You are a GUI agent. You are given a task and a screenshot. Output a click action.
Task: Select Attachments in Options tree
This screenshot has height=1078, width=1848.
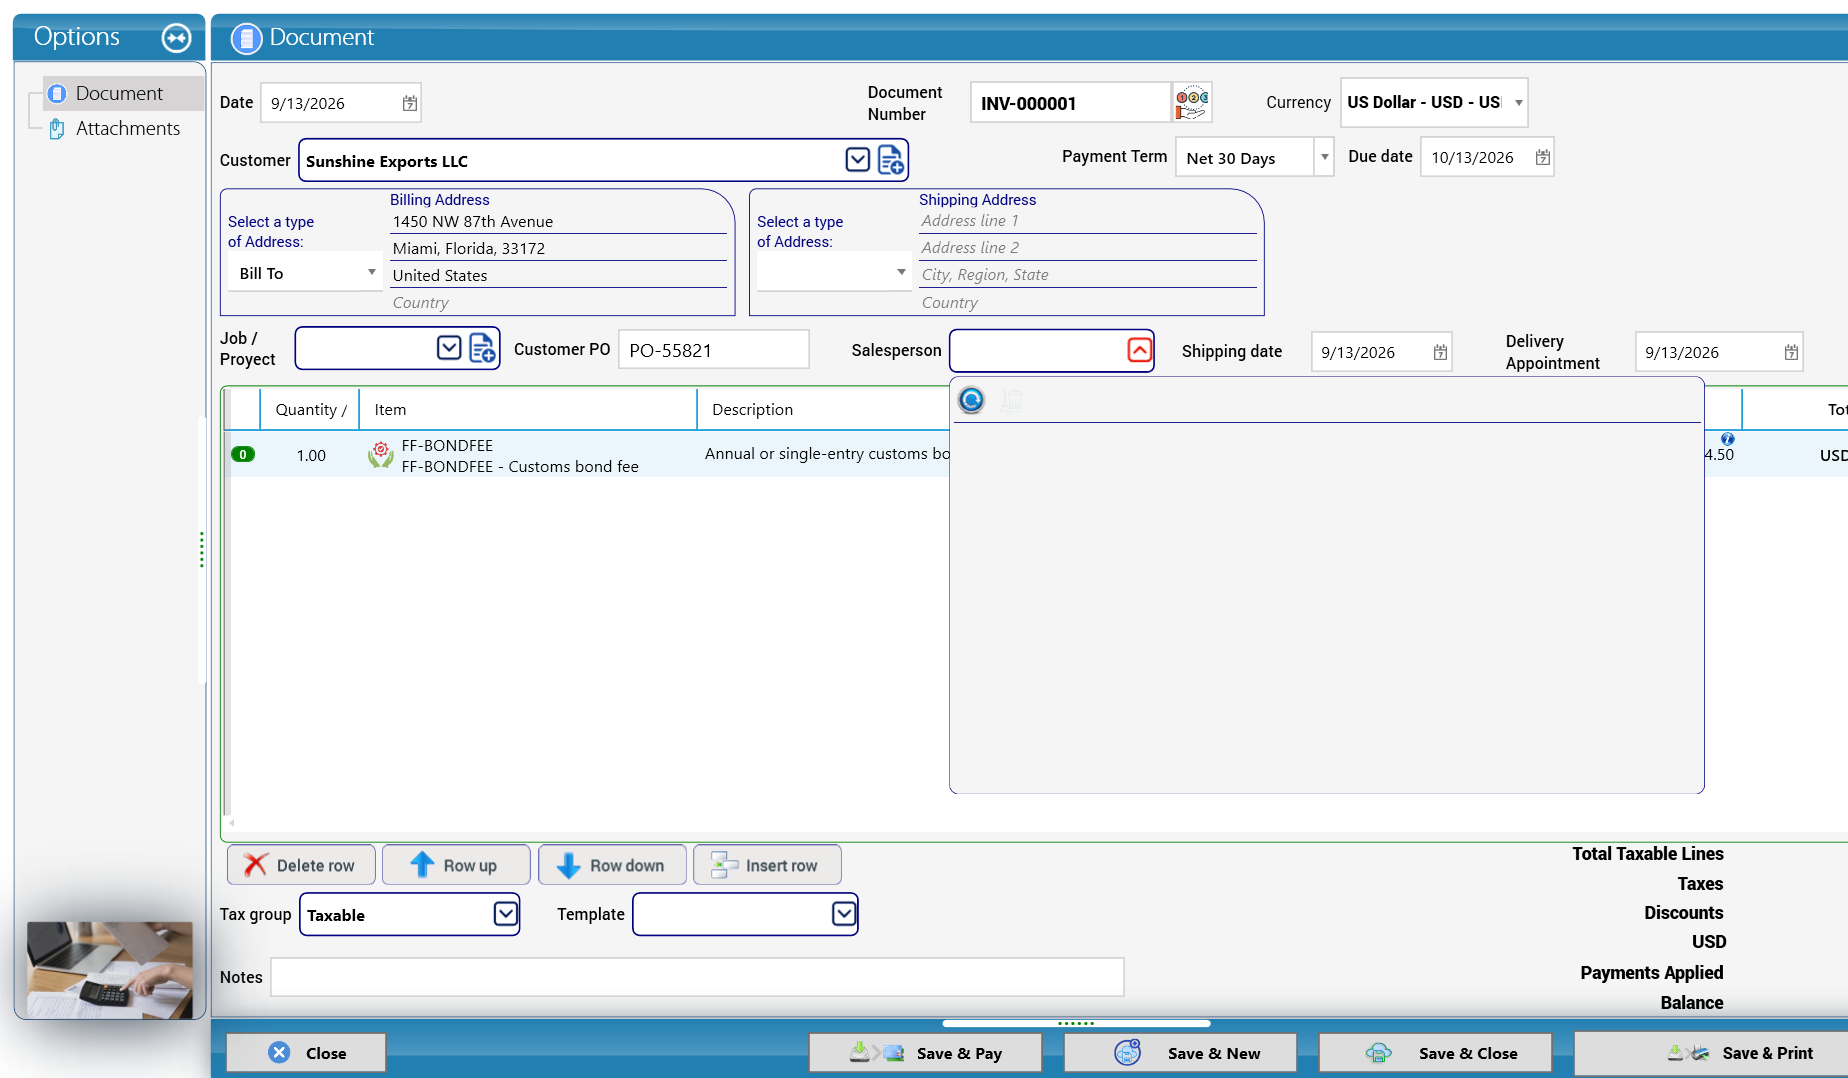pos(128,128)
